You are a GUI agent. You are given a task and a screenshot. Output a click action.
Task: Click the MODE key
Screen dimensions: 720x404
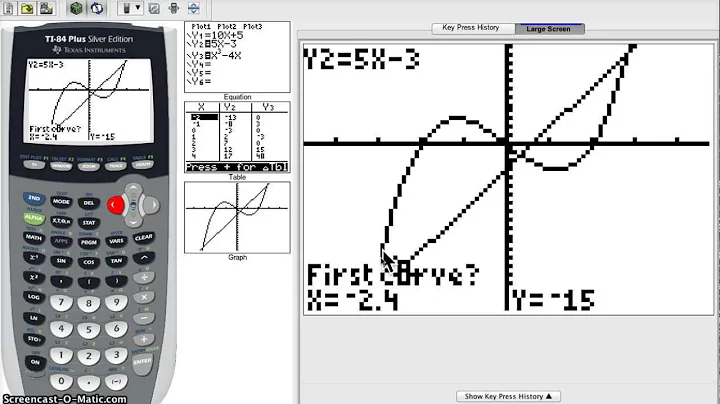(61, 202)
